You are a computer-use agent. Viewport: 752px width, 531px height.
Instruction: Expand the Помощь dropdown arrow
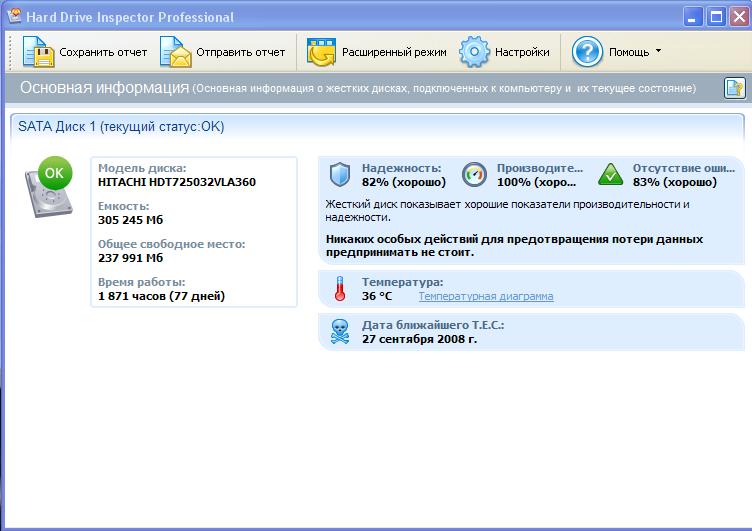[x=658, y=50]
